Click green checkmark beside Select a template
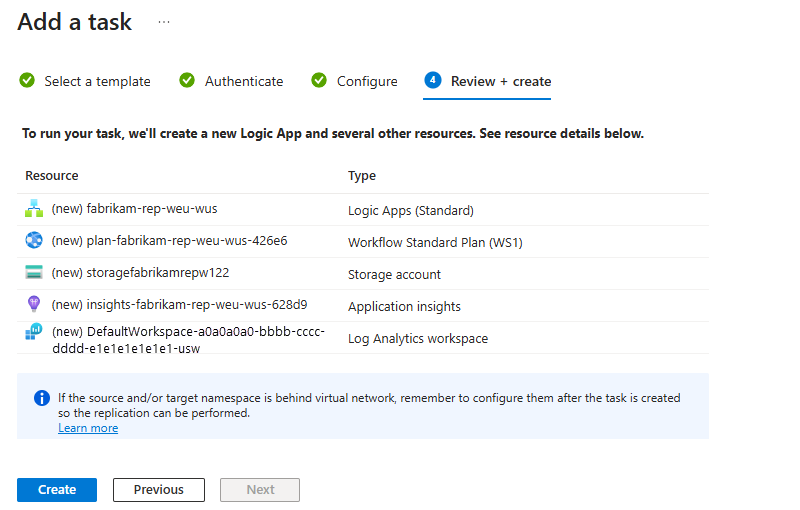The width and height of the screenshot is (800, 510). pyautogui.click(x=27, y=81)
